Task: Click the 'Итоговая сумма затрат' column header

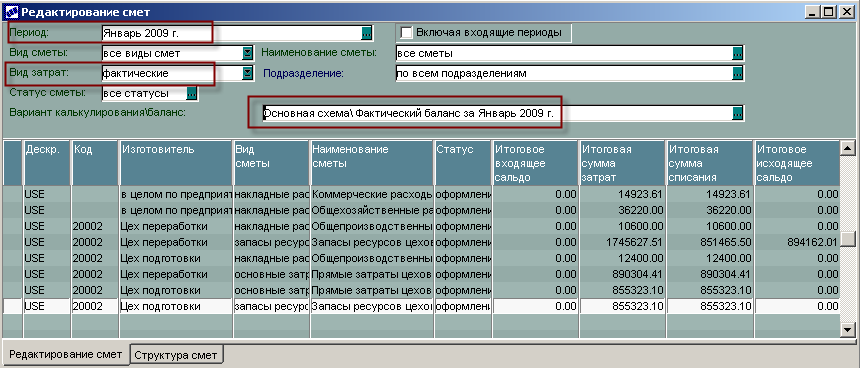Action: coord(623,163)
